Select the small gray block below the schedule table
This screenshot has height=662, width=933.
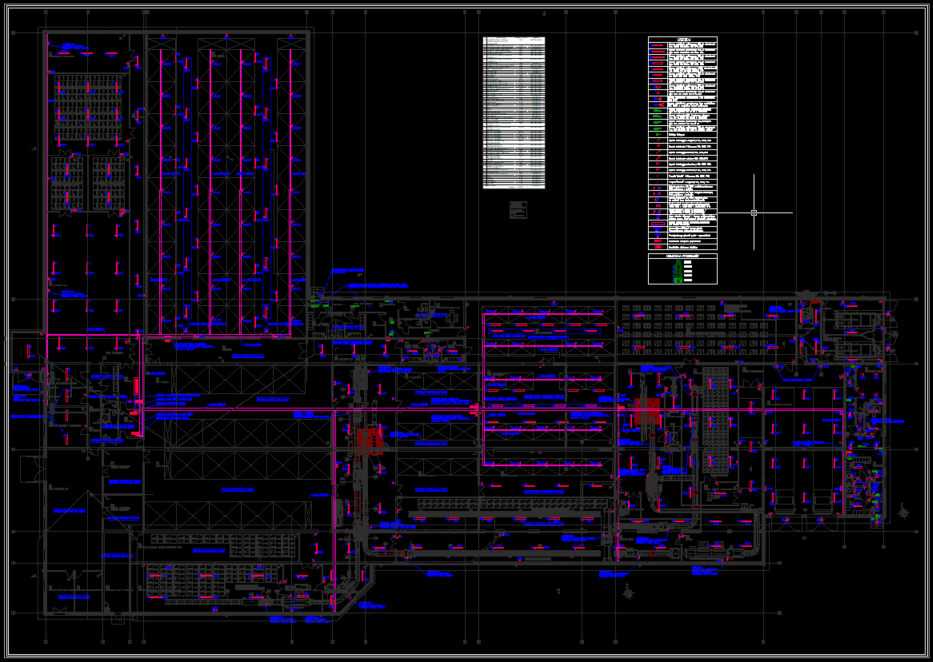[517, 209]
